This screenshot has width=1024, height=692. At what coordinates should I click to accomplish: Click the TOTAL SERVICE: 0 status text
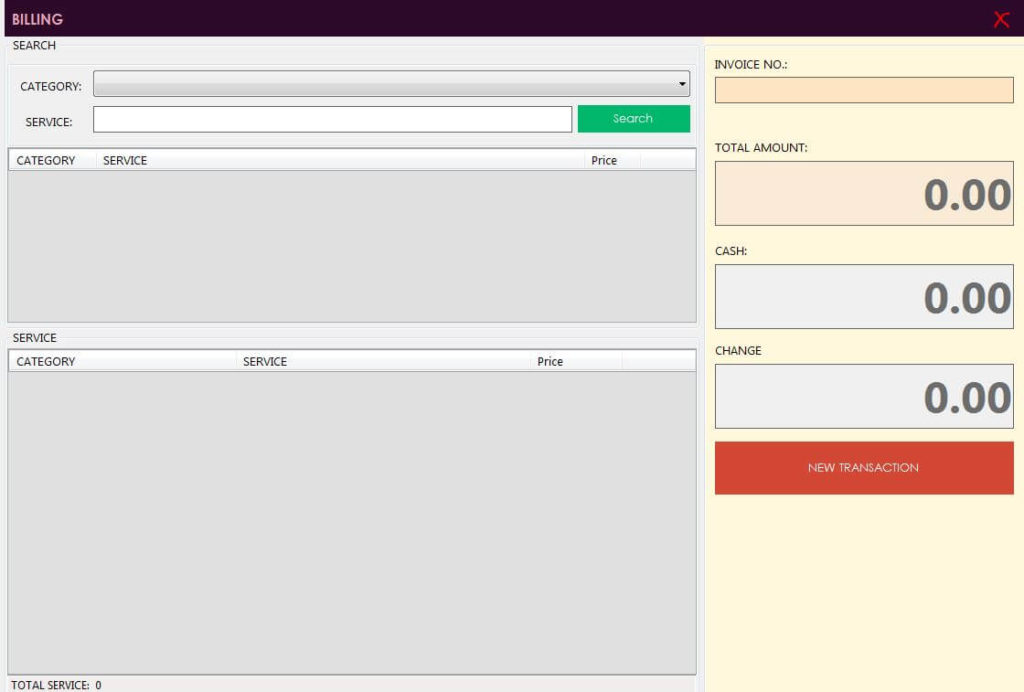(x=56, y=685)
